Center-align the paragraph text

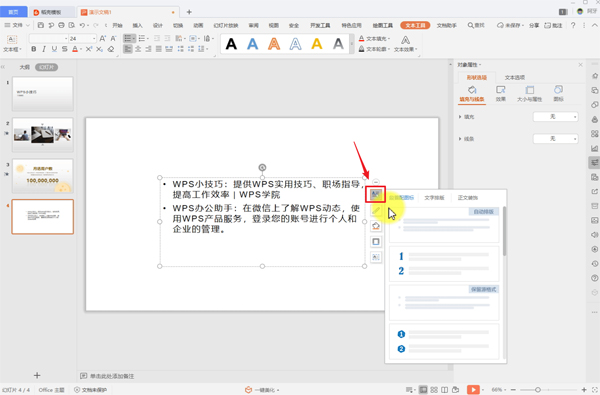click(138, 49)
